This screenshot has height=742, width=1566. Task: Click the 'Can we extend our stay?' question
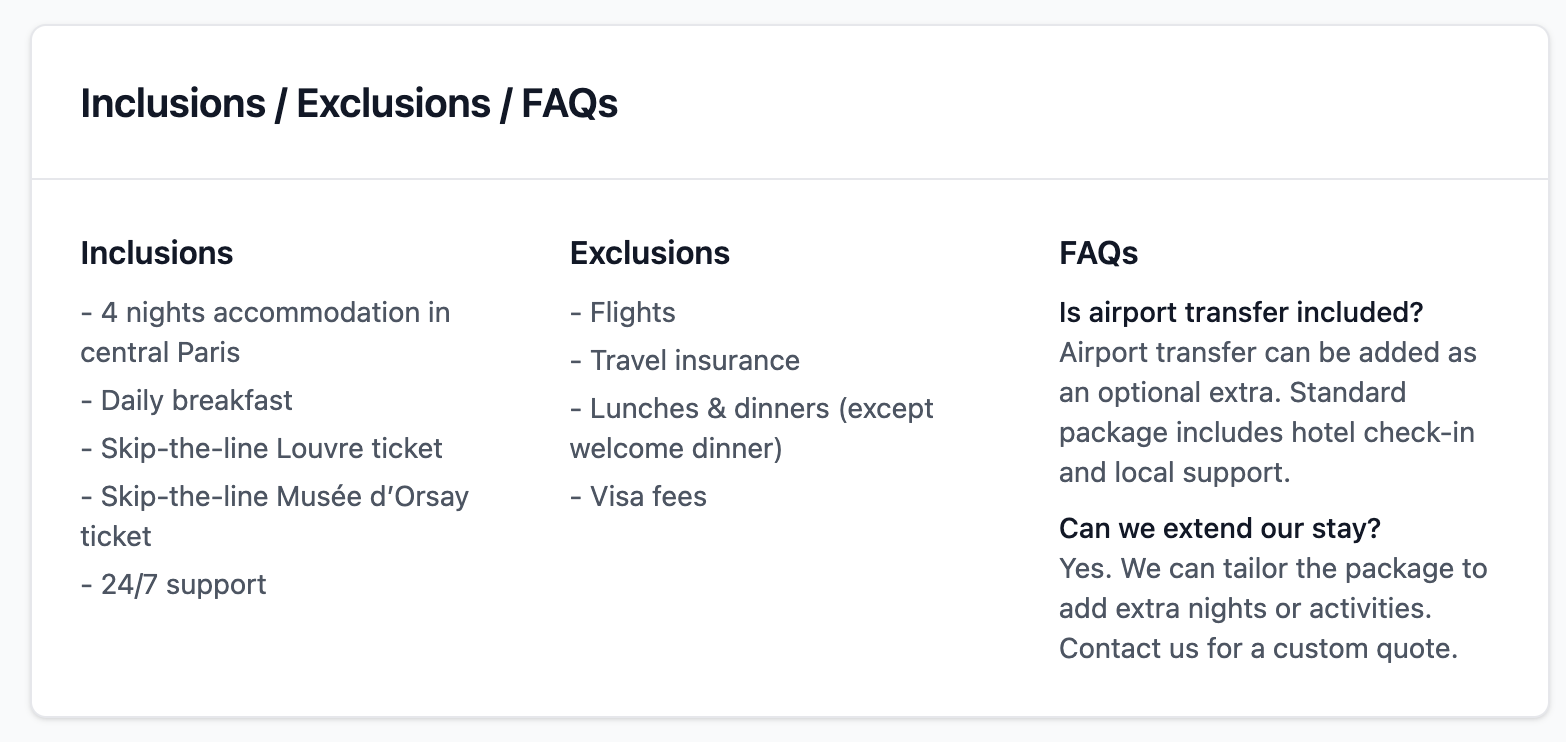coord(1220,528)
